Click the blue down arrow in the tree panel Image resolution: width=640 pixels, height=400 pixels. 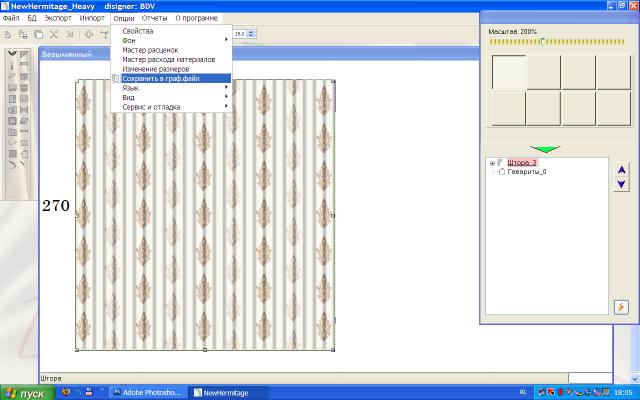pos(620,183)
